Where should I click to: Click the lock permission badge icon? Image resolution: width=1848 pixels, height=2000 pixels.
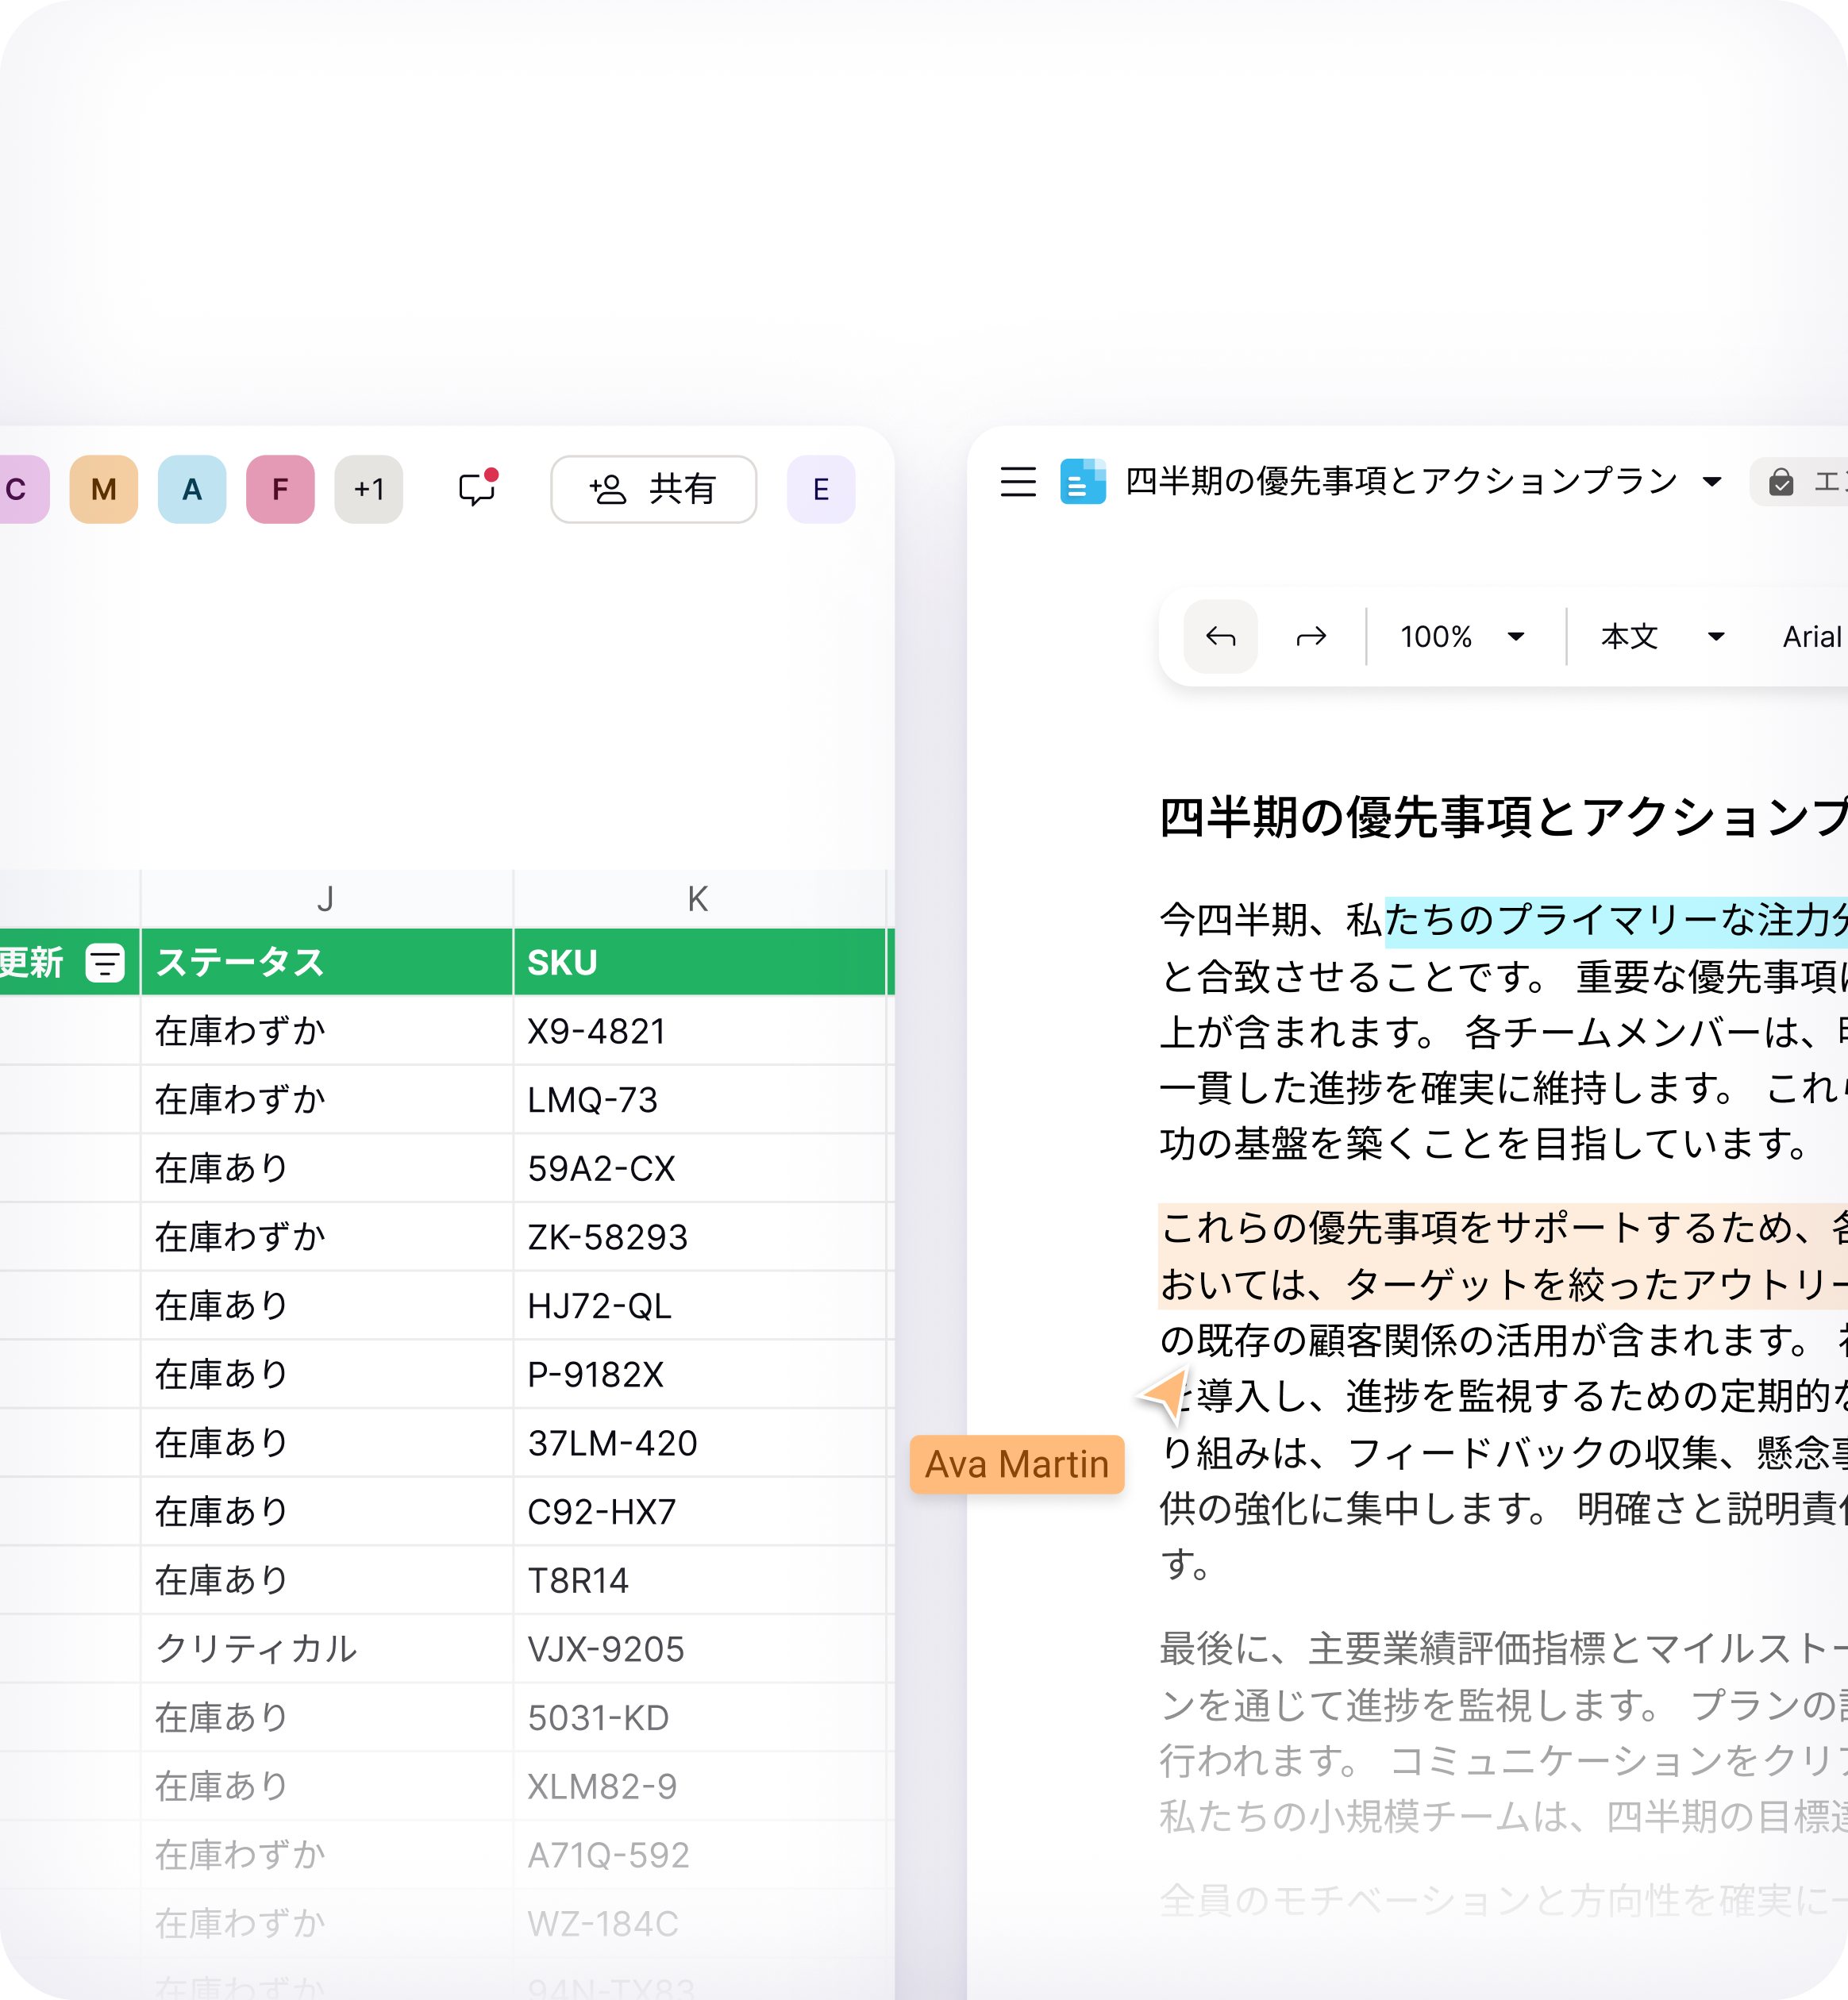click(1781, 482)
